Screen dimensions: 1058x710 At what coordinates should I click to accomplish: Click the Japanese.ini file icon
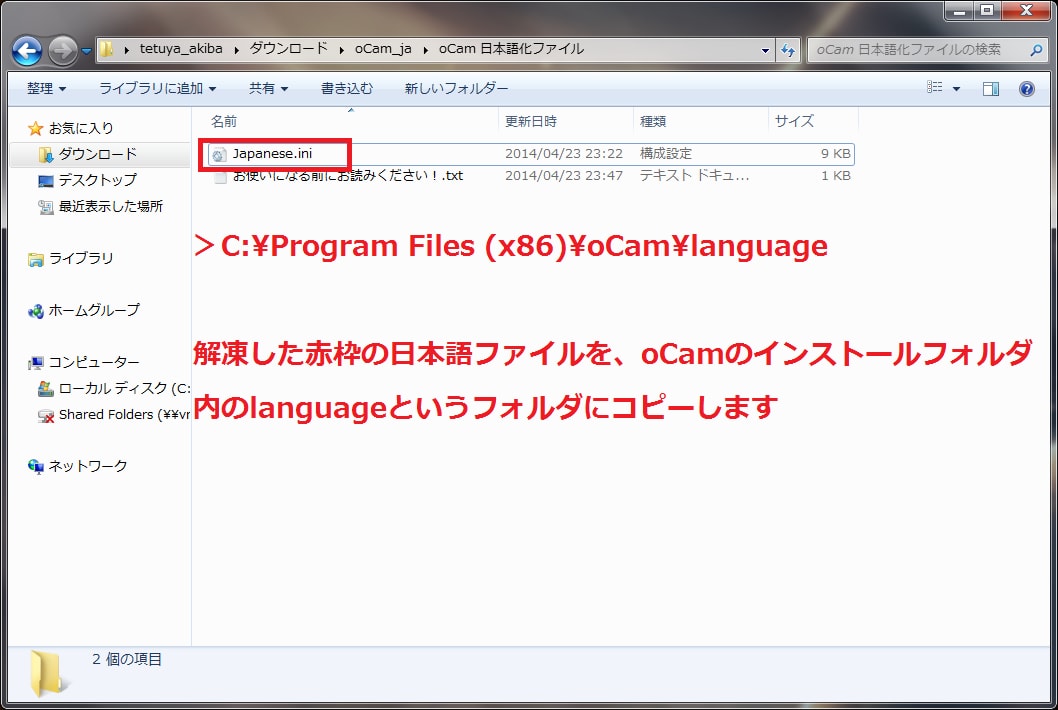pyautogui.click(x=219, y=155)
